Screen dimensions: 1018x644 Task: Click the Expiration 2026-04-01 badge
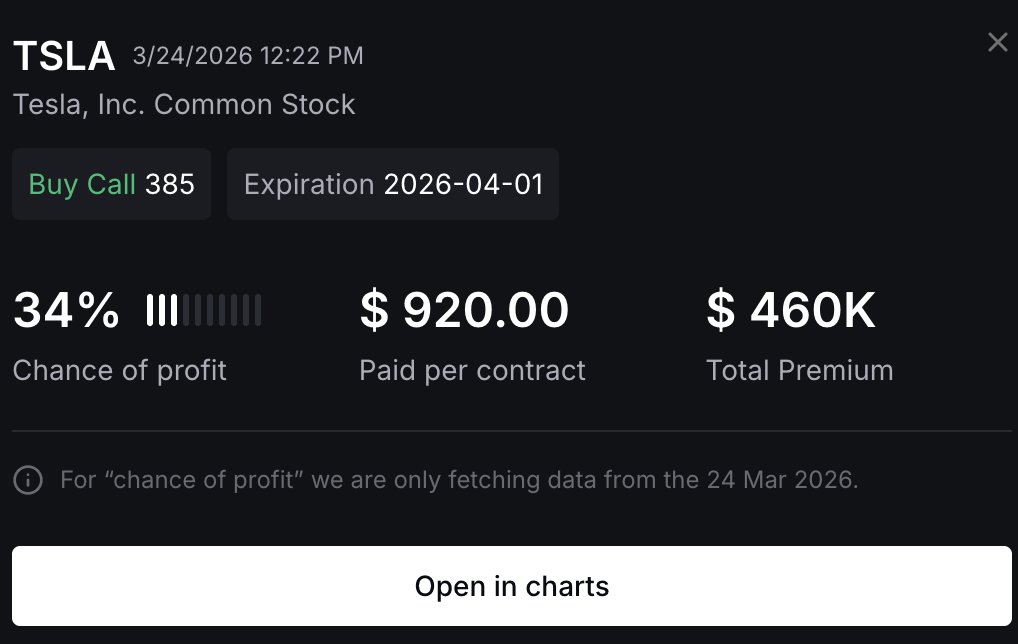coord(392,184)
